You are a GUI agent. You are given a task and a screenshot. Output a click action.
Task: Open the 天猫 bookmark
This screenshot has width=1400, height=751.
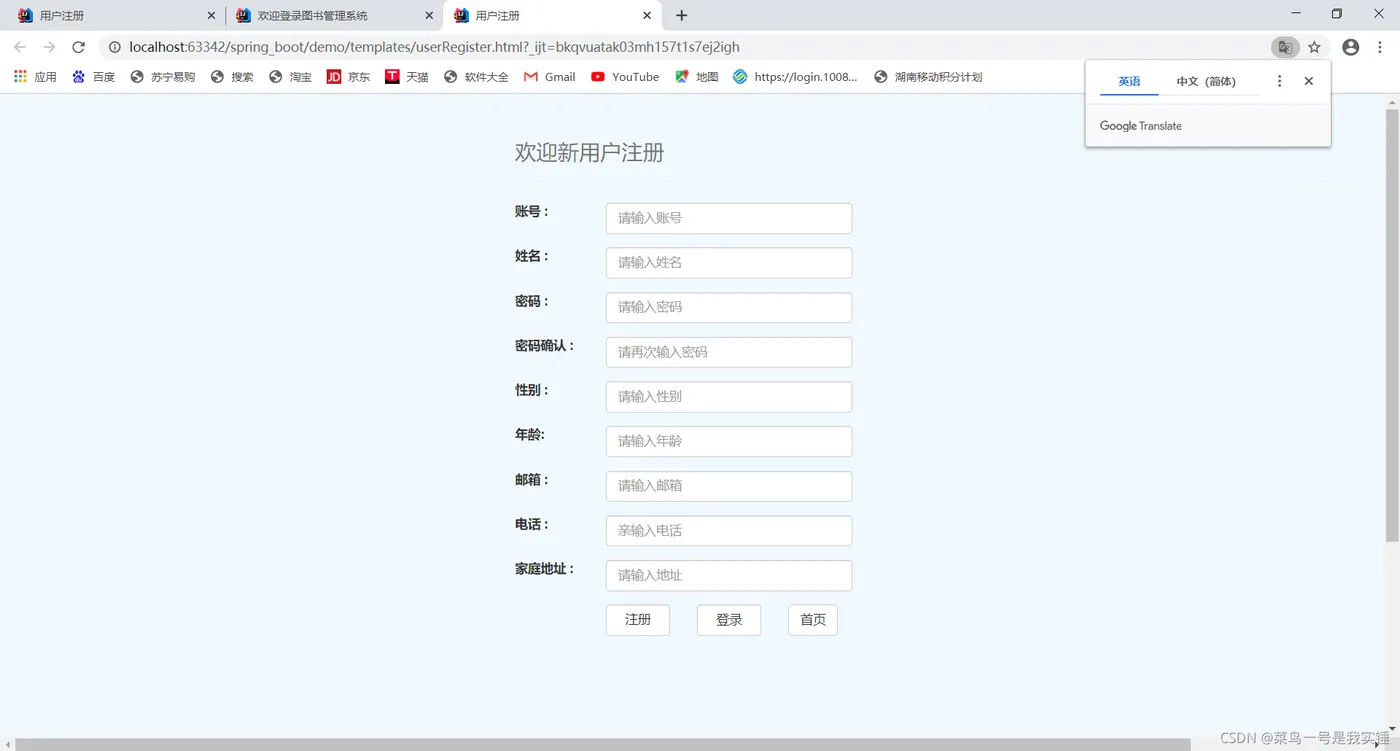(406, 76)
